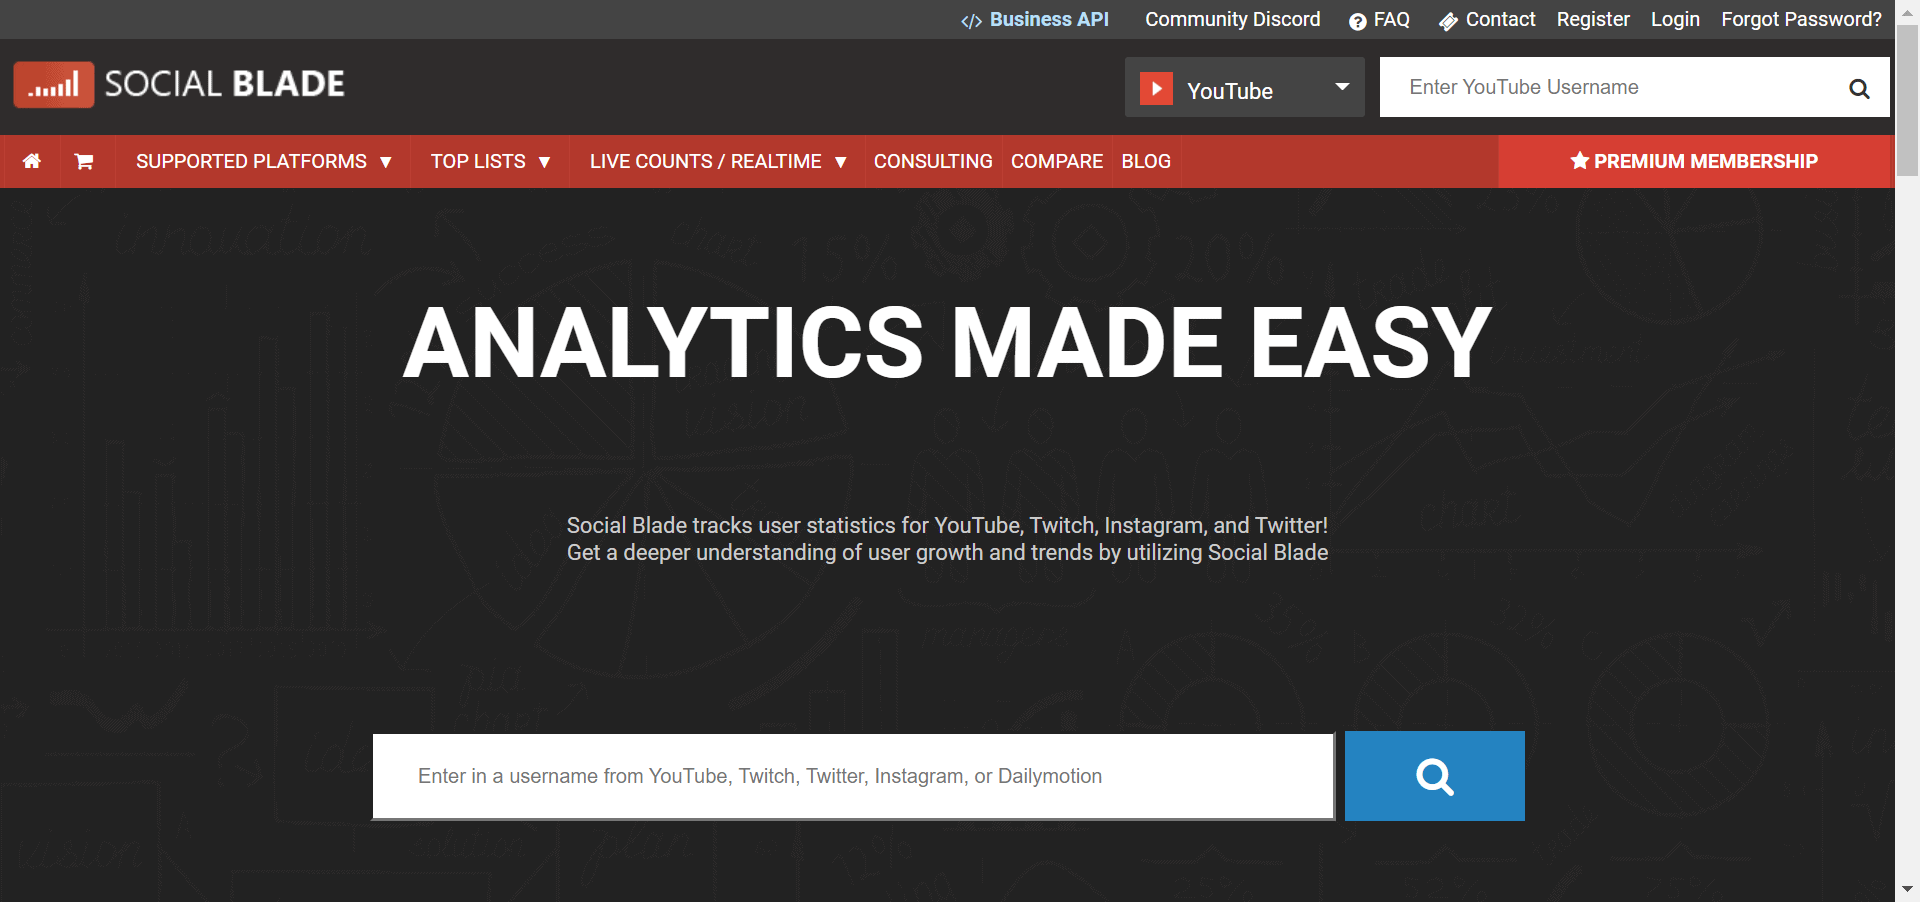This screenshot has height=902, width=1920.
Task: Expand the Top Lists menu
Action: 490,161
